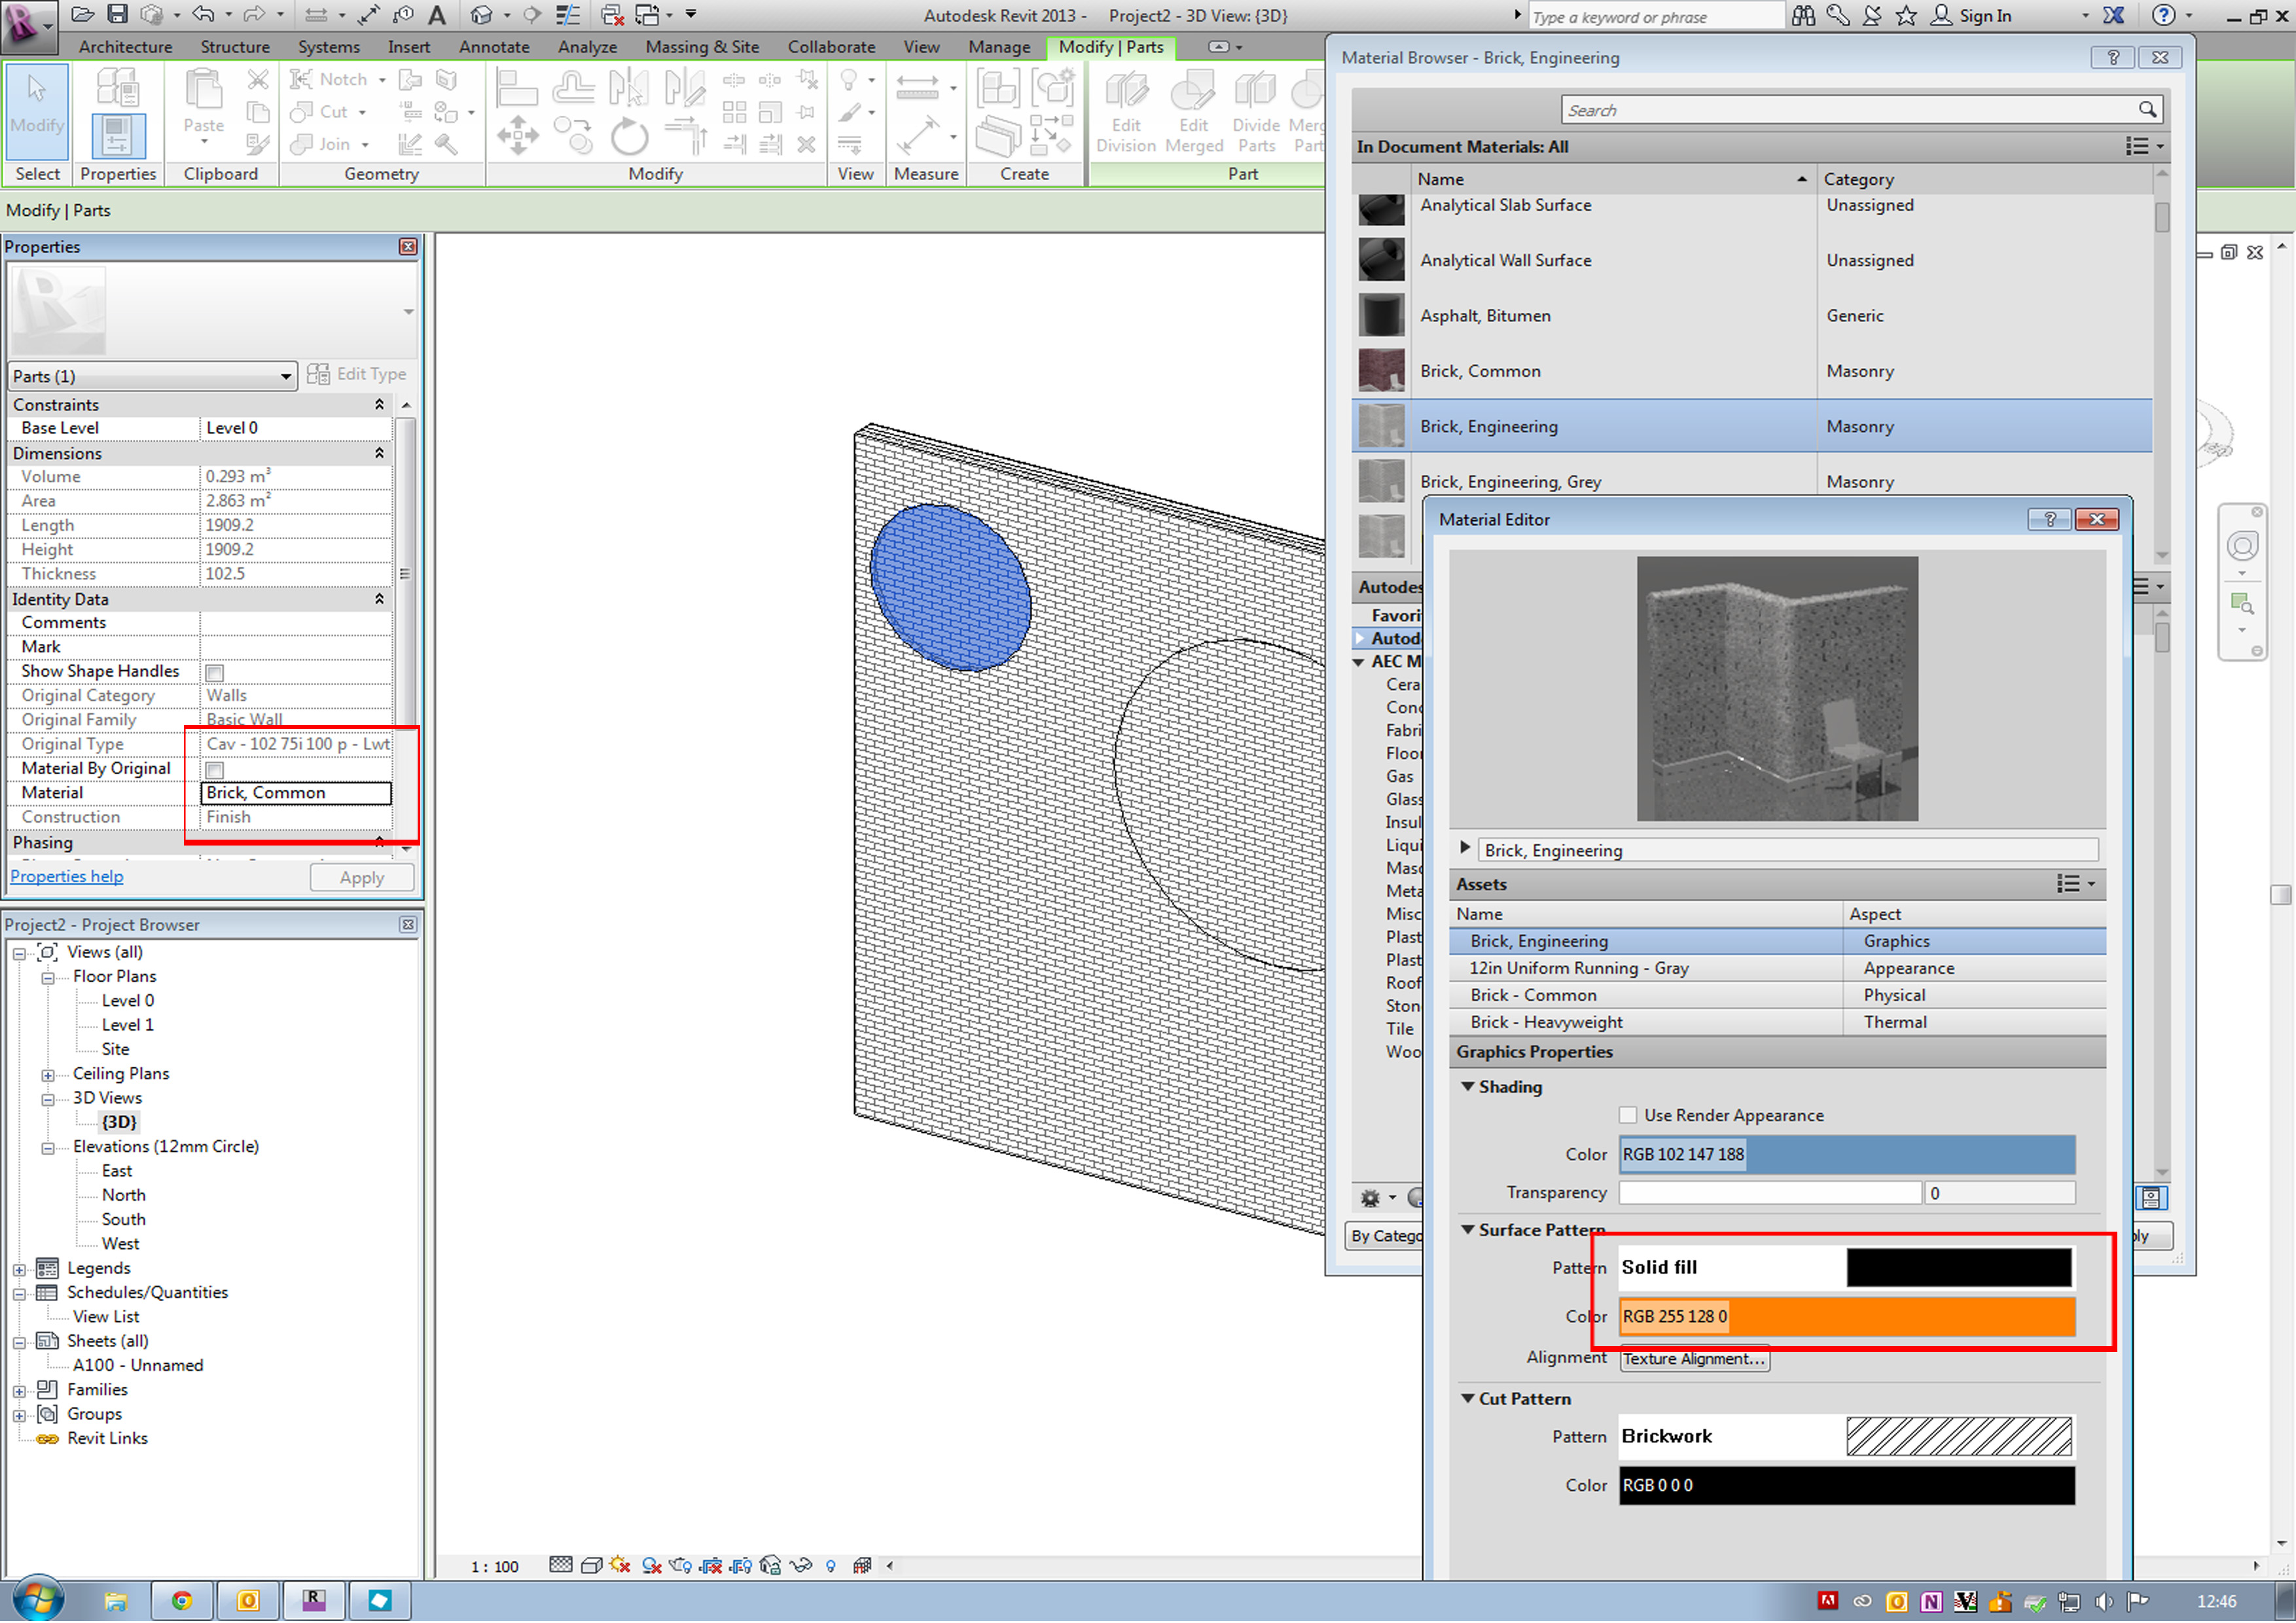Open the Architecture ribbon tab
Screen dimensions: 2296x1623
(x=125, y=47)
